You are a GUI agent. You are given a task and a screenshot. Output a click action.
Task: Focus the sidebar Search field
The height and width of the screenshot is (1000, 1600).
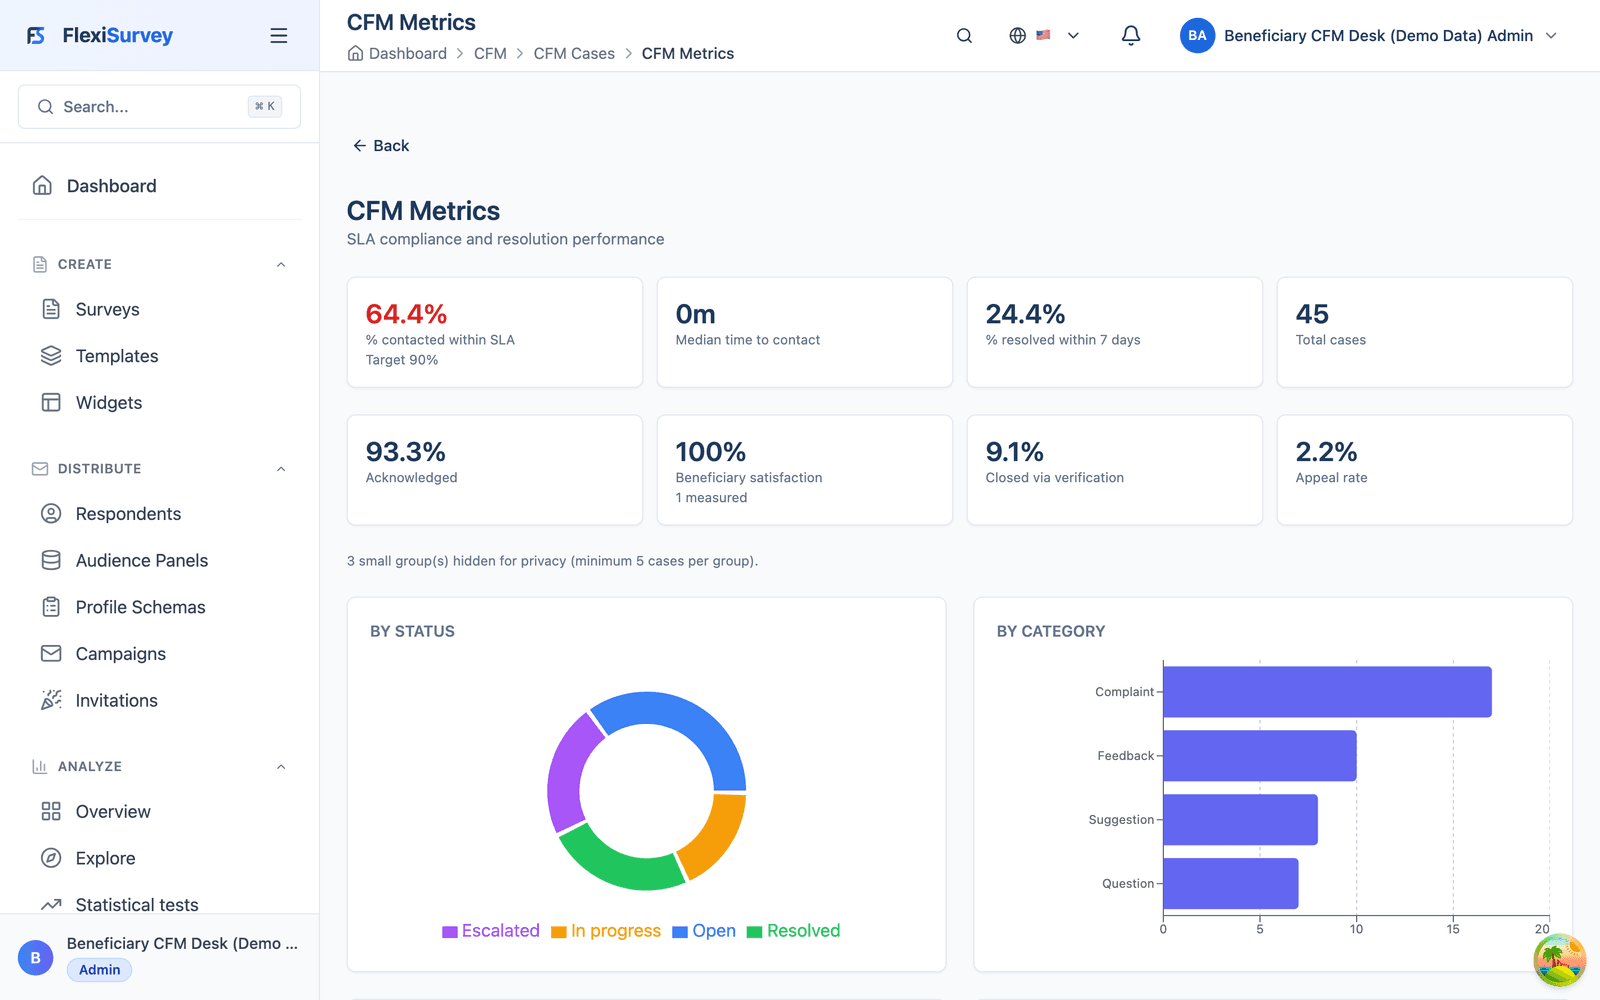(x=159, y=107)
